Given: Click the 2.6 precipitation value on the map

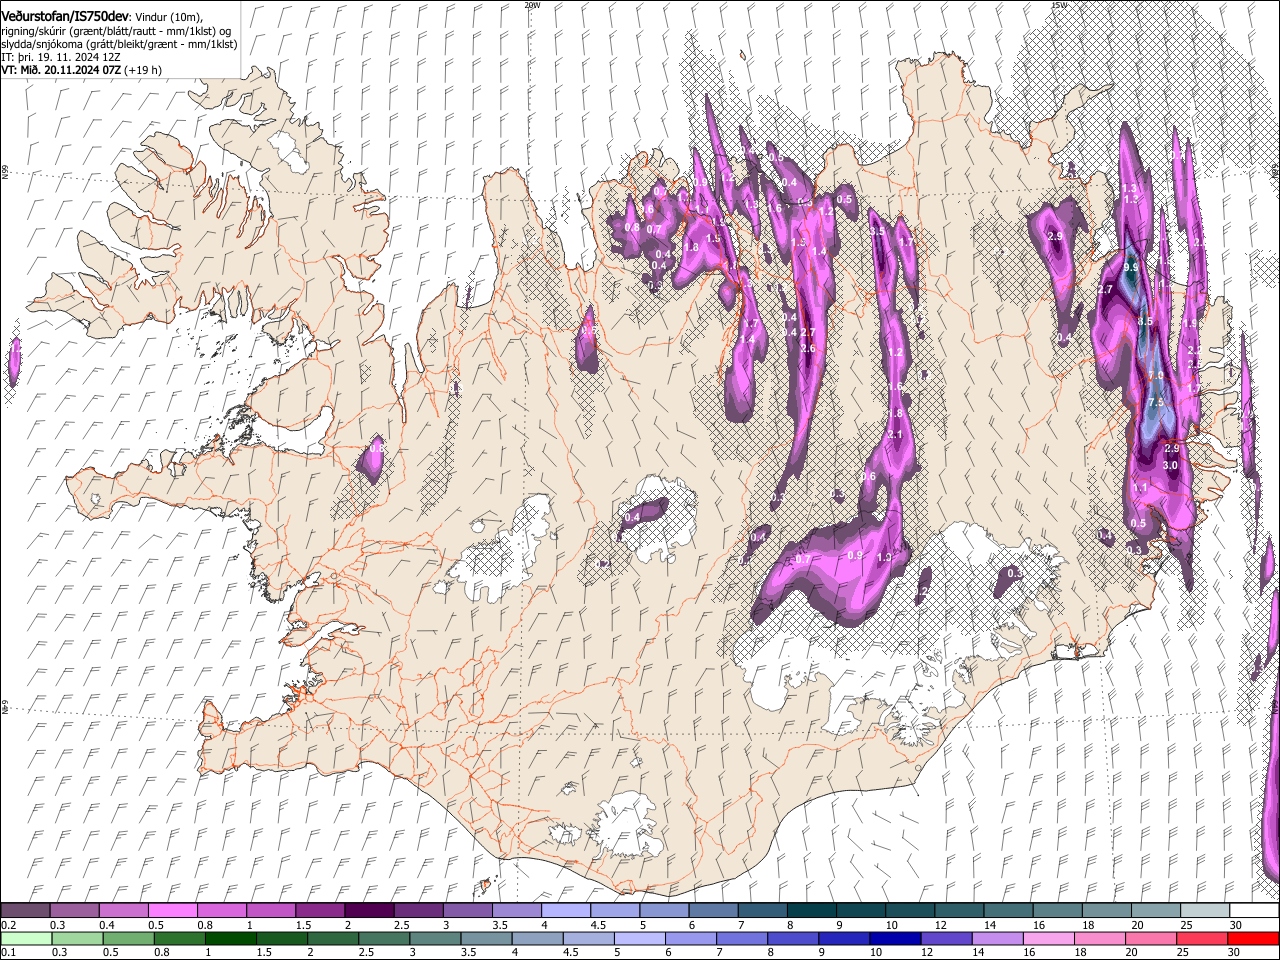Looking at the screenshot, I should click(x=808, y=349).
